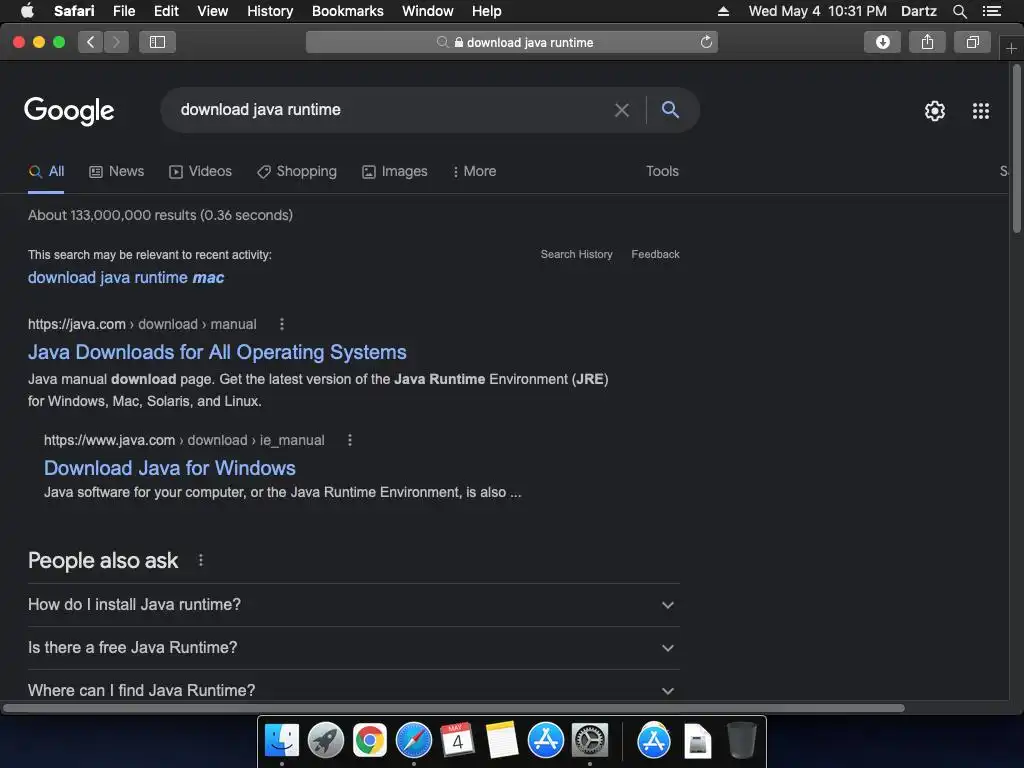Open Java Downloads for All Operating Systems

pyautogui.click(x=217, y=352)
